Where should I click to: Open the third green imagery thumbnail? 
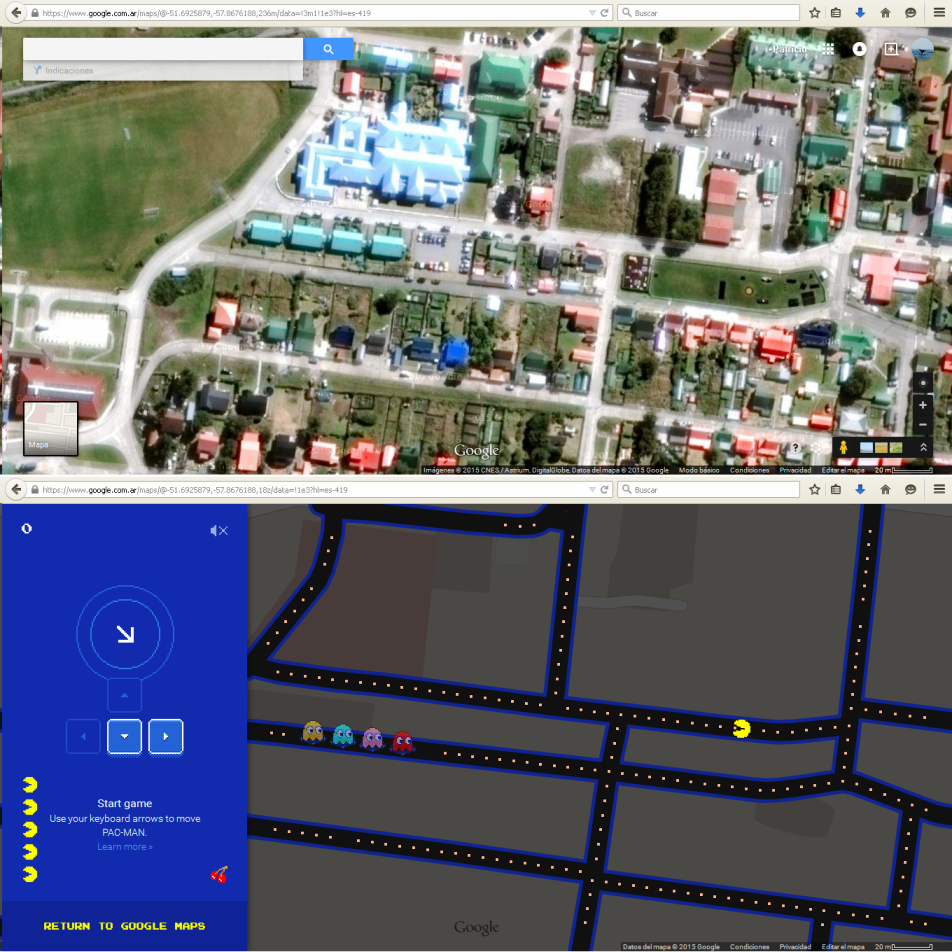pyautogui.click(x=896, y=448)
